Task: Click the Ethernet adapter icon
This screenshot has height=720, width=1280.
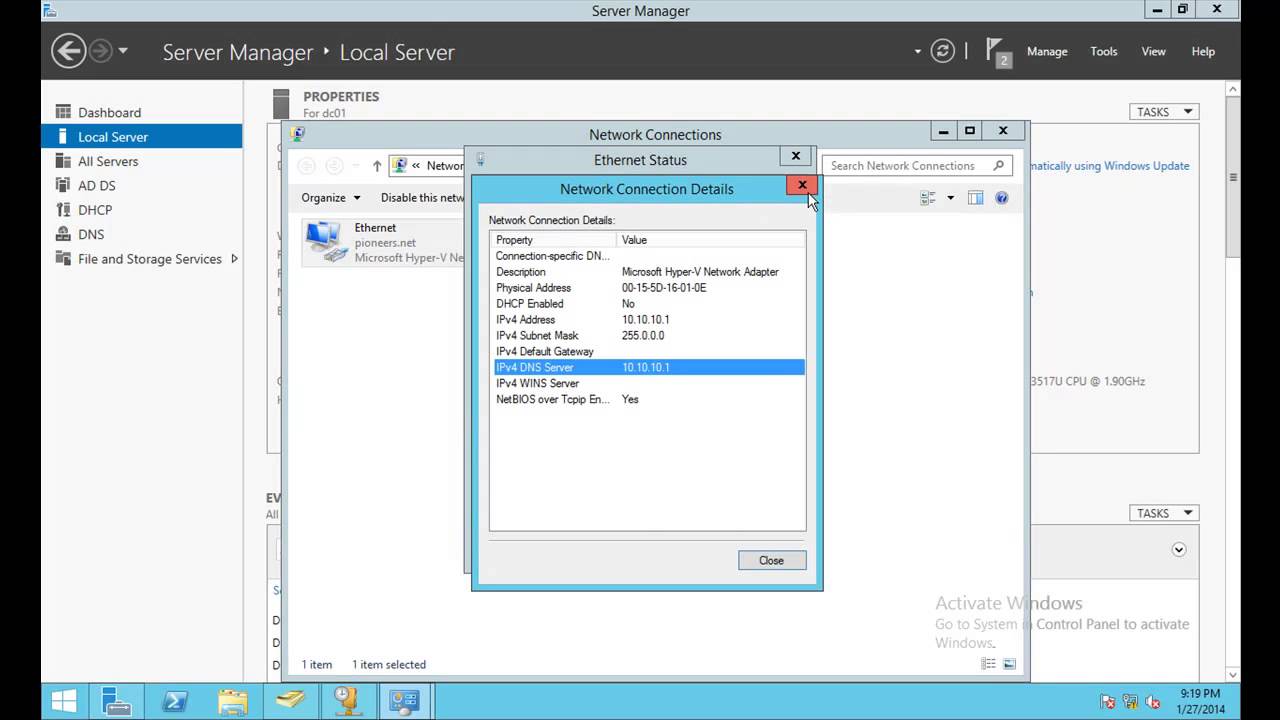Action: click(x=325, y=241)
